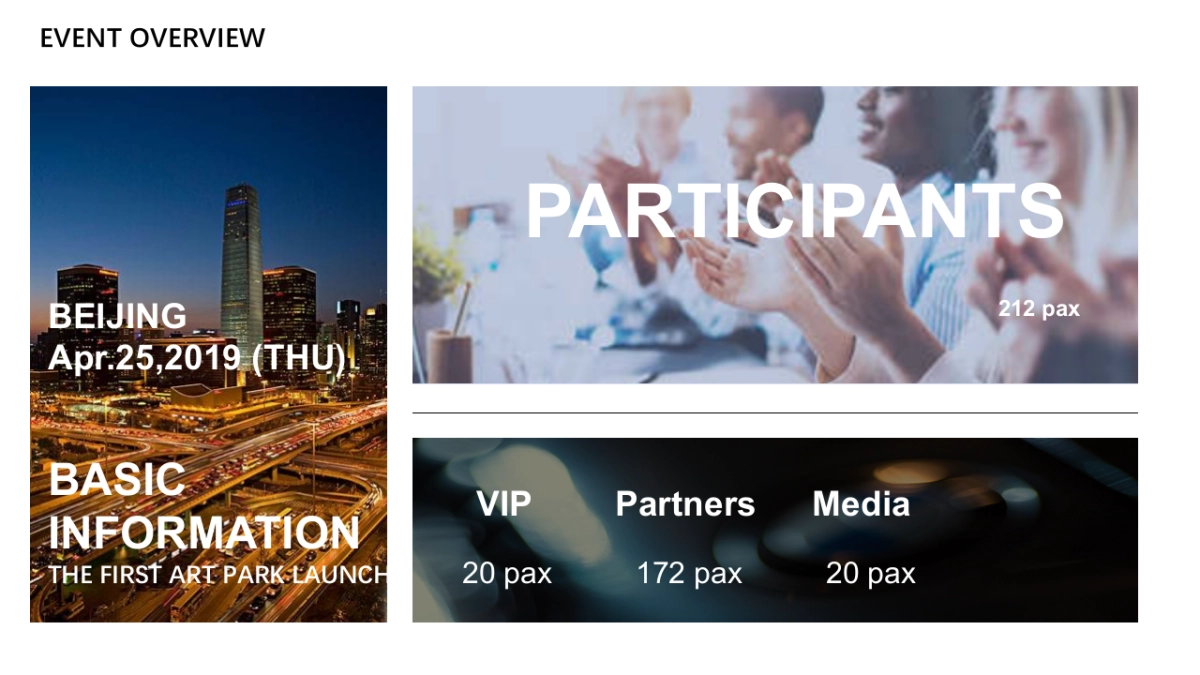
Task: Click the EVENT OVERVIEW slide title
Action: coord(152,38)
